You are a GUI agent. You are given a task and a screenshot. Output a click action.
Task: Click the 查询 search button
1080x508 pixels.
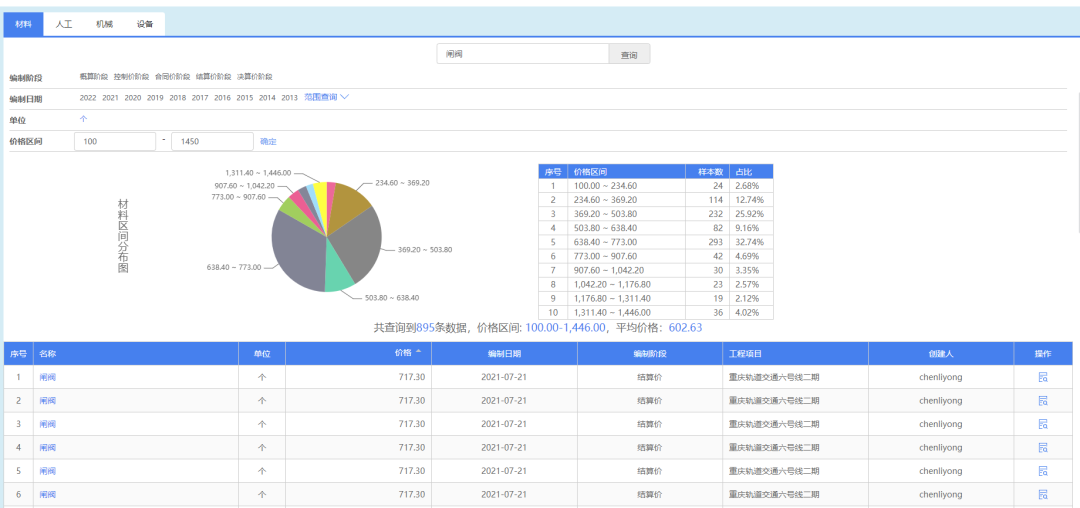(629, 54)
